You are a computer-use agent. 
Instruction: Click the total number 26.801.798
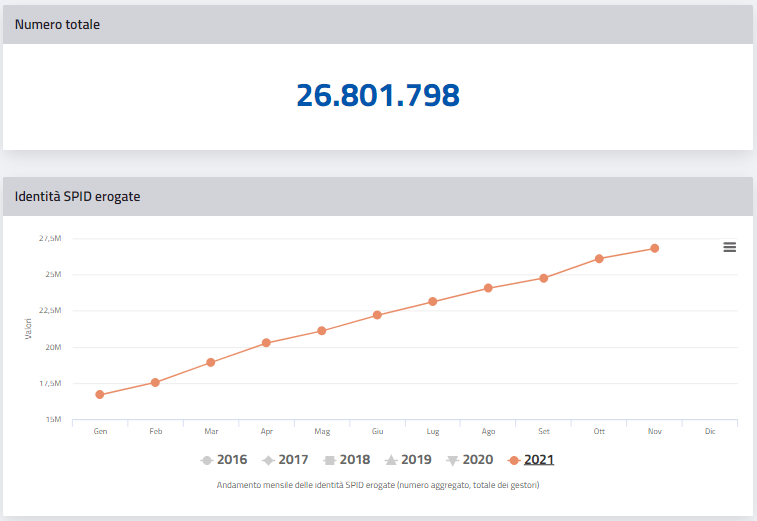[x=378, y=95]
